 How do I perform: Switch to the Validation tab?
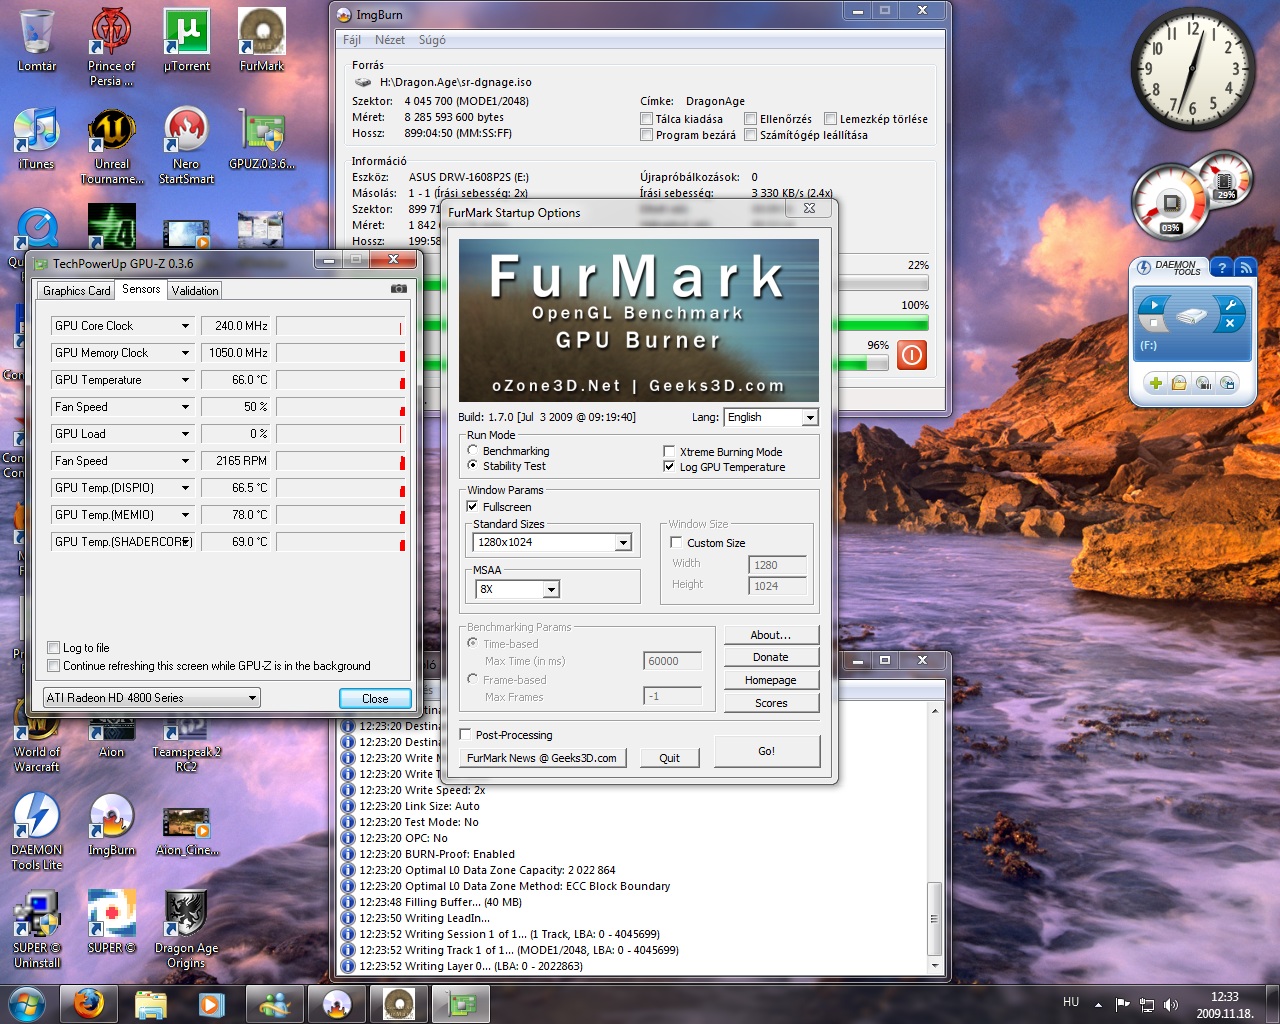coord(195,291)
